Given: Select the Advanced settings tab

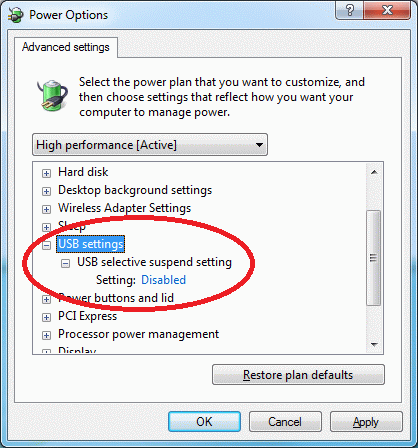Looking at the screenshot, I should tap(66, 47).
